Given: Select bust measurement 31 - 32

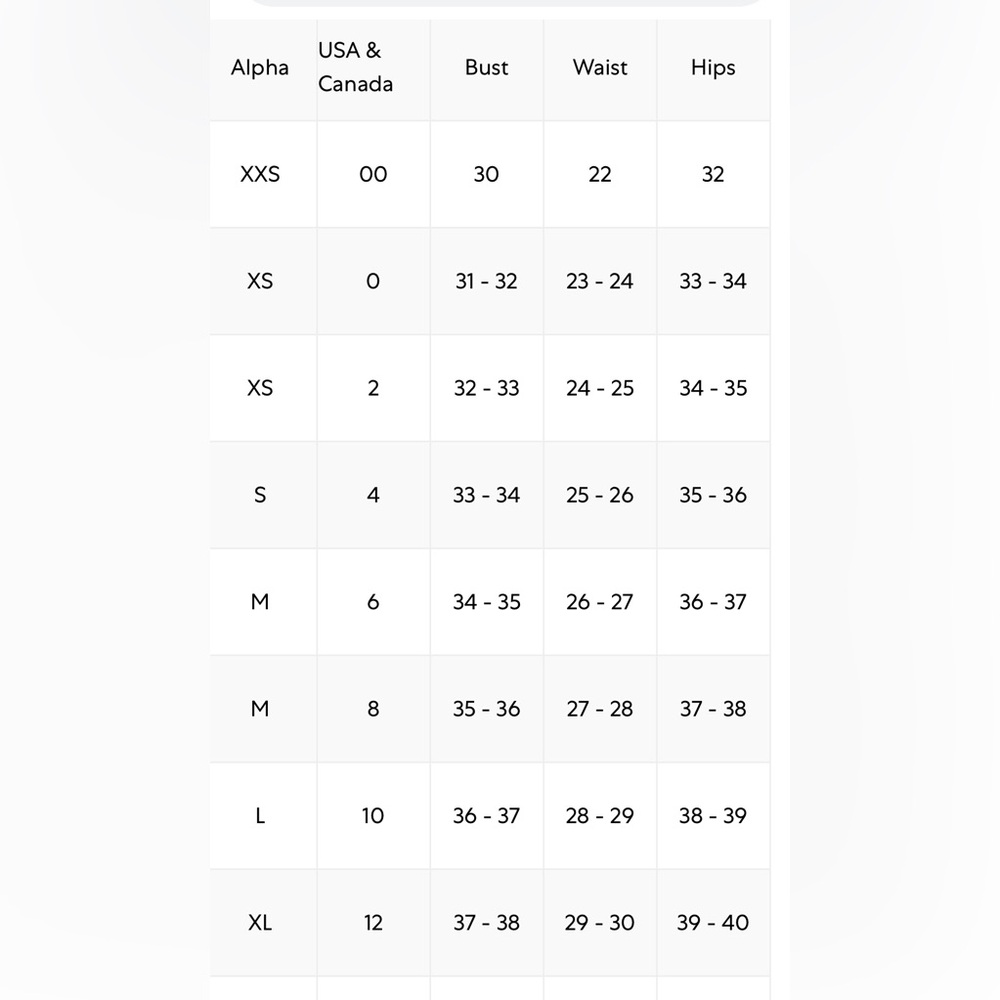Looking at the screenshot, I should (486, 281).
